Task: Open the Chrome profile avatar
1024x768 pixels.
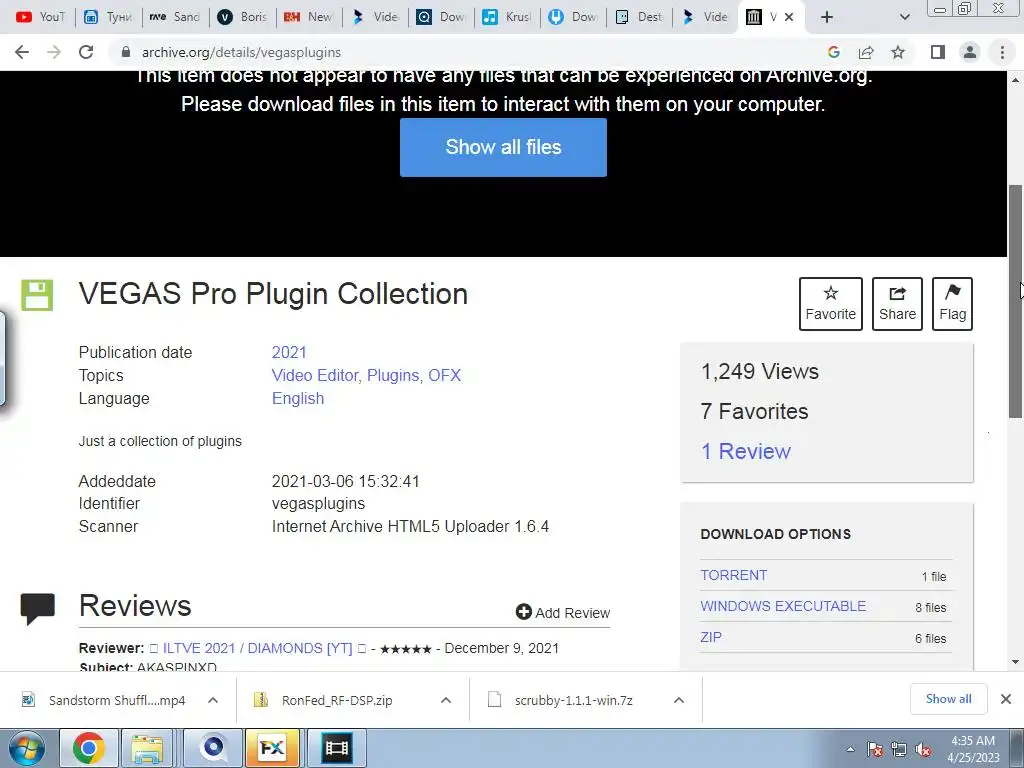Action: point(970,52)
